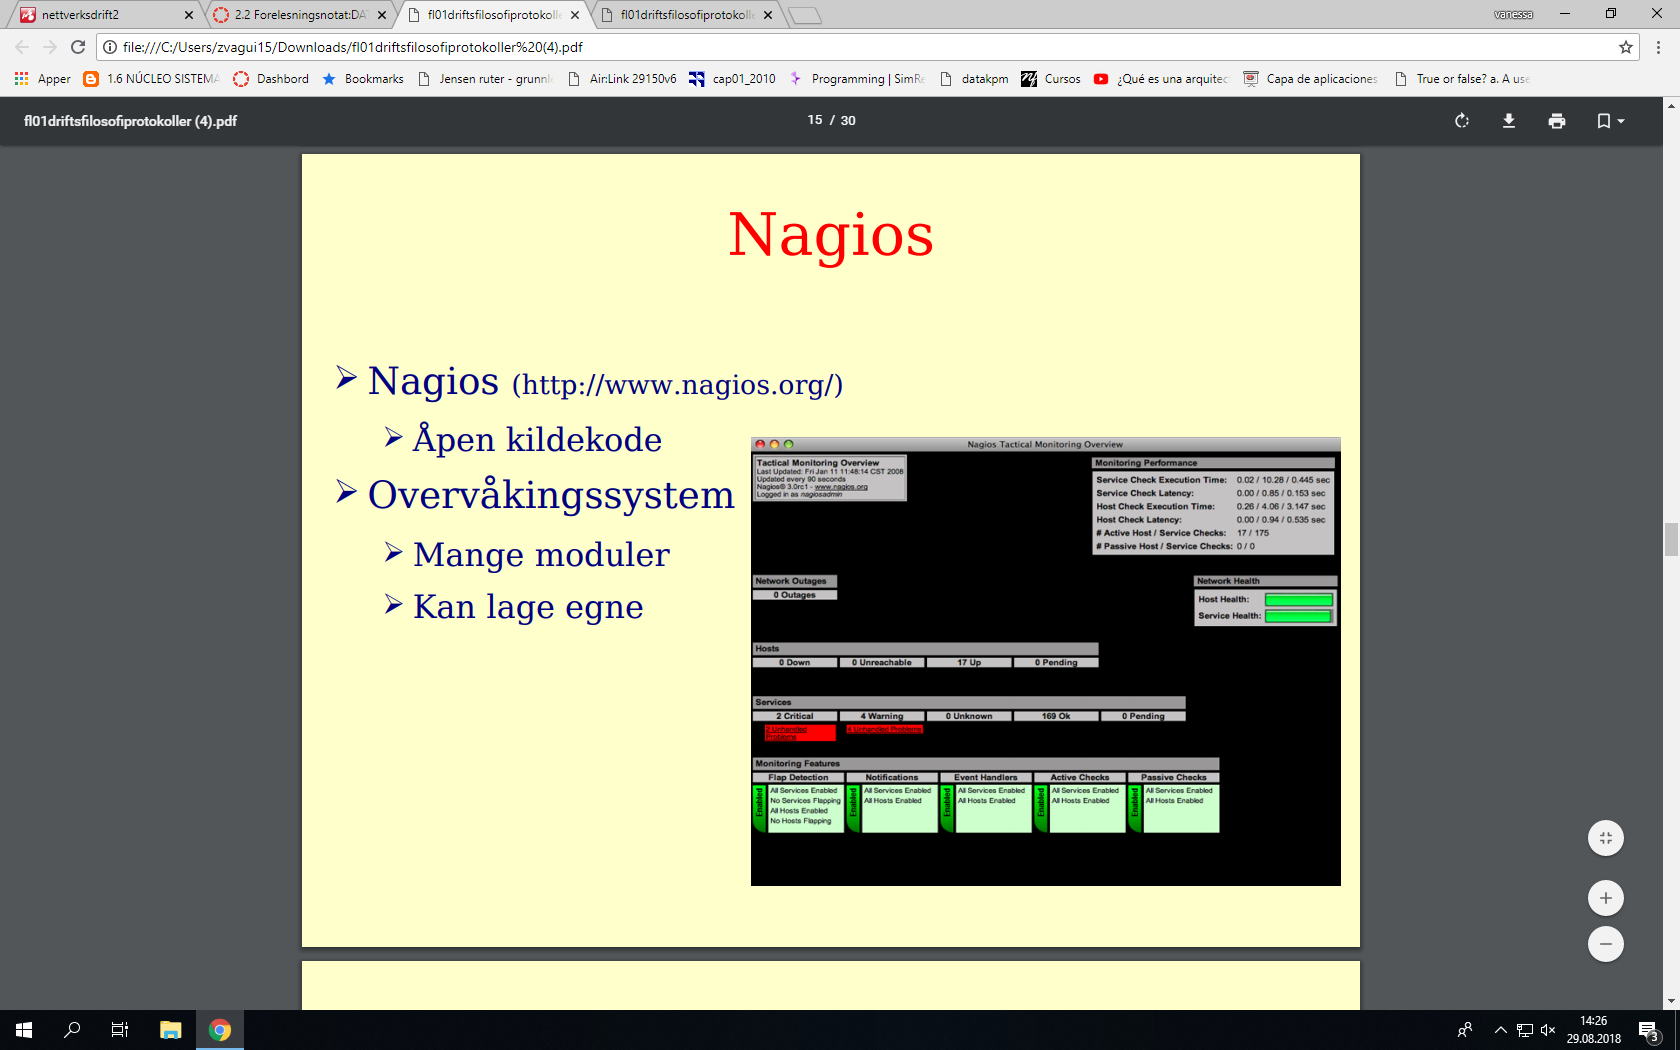Open a new browser tab
1680x1050 pixels.
pos(805,15)
